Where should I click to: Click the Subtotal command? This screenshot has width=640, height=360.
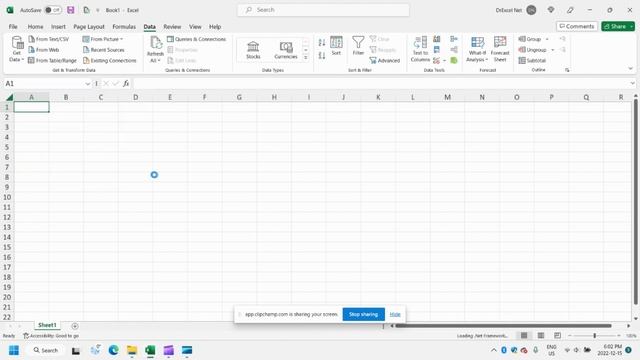532,60
